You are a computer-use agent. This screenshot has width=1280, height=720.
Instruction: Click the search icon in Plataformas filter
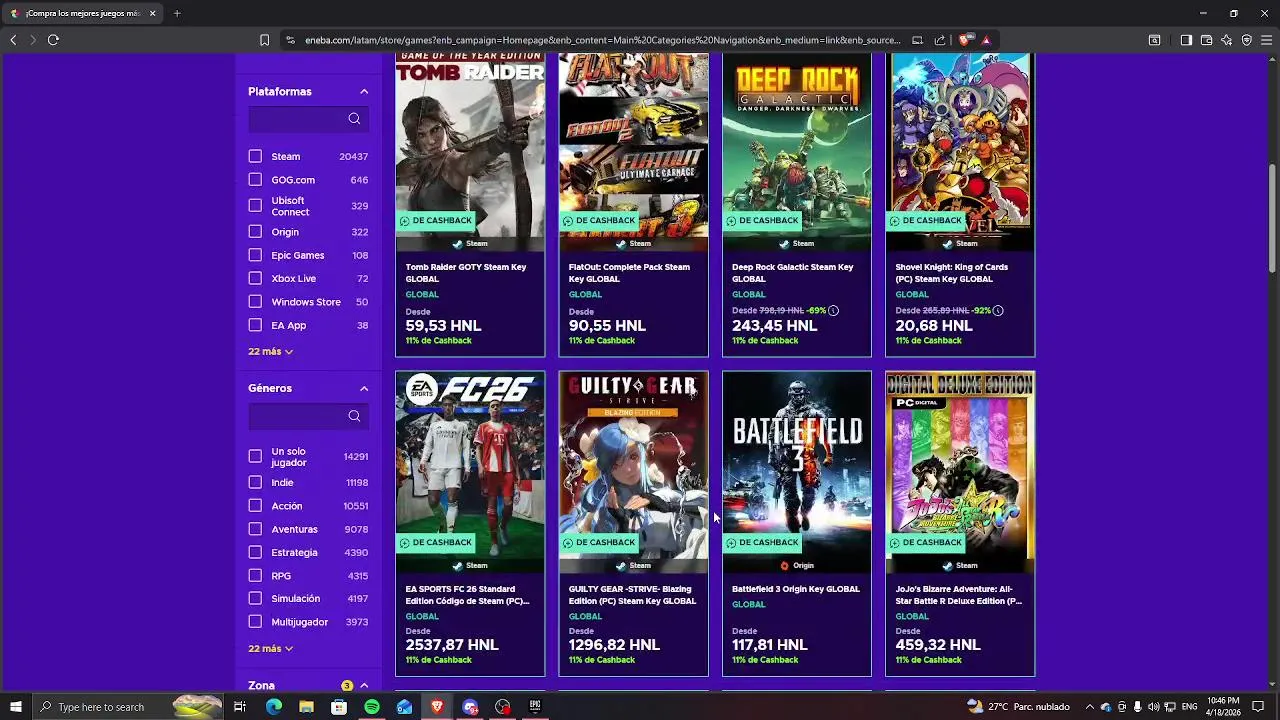point(354,119)
